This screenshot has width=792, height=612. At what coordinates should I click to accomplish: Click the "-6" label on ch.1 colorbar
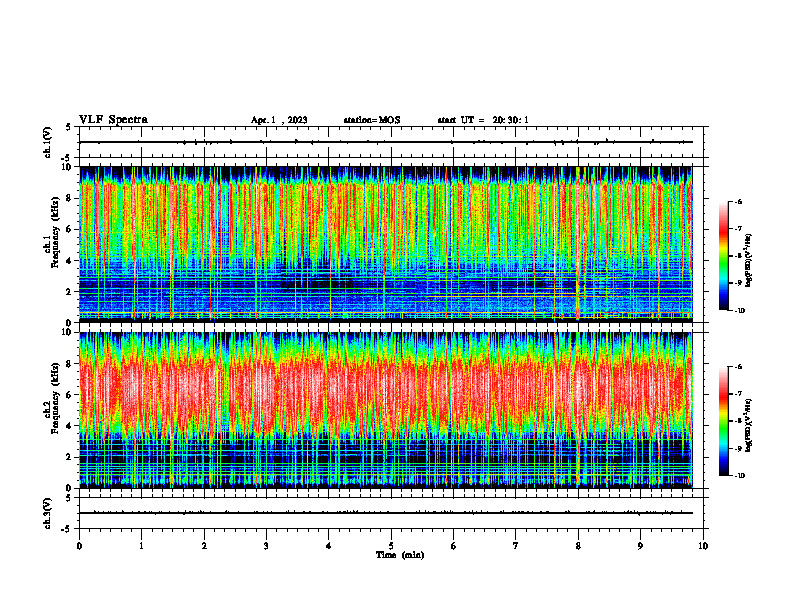[738, 201]
